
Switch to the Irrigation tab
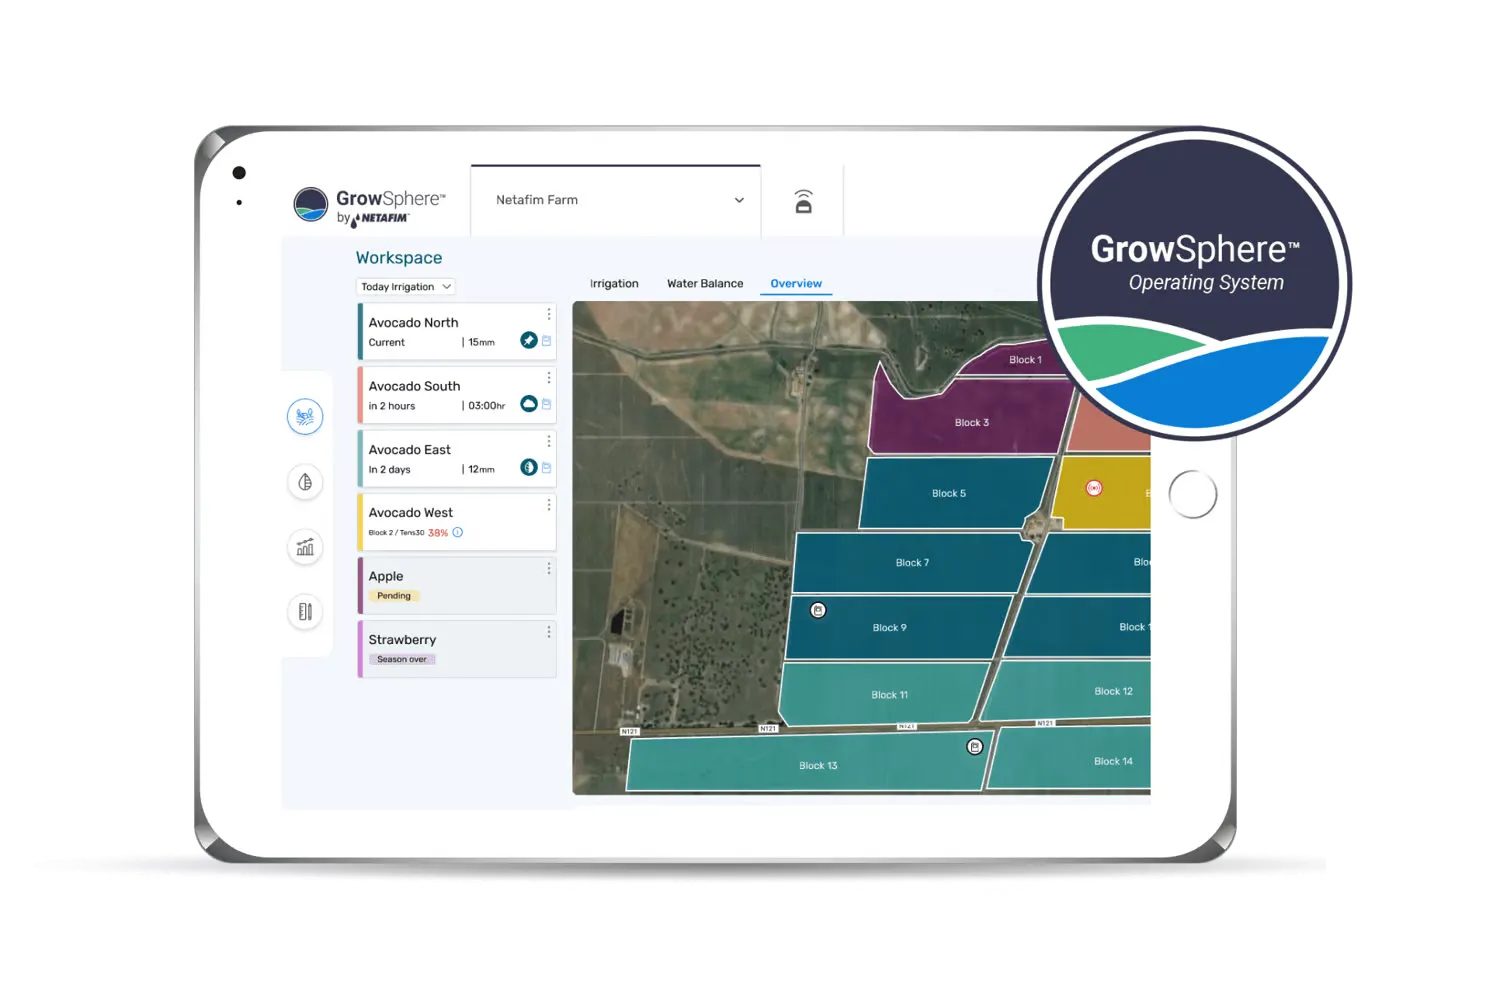click(614, 284)
